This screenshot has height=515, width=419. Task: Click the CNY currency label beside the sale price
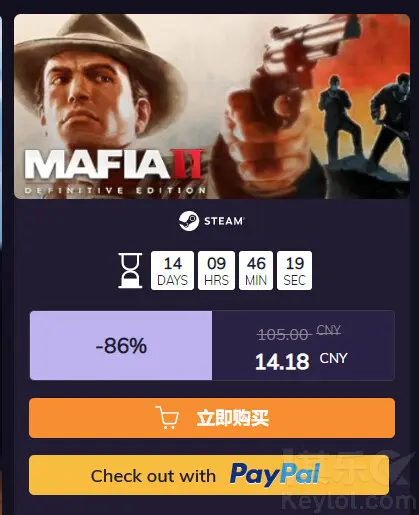click(x=333, y=358)
